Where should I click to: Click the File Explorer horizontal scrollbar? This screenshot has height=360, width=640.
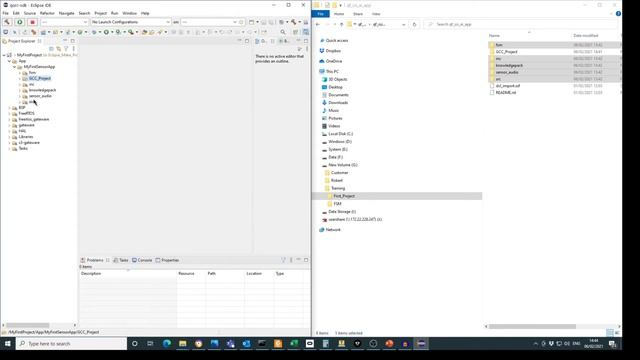pyautogui.click(x=532, y=327)
